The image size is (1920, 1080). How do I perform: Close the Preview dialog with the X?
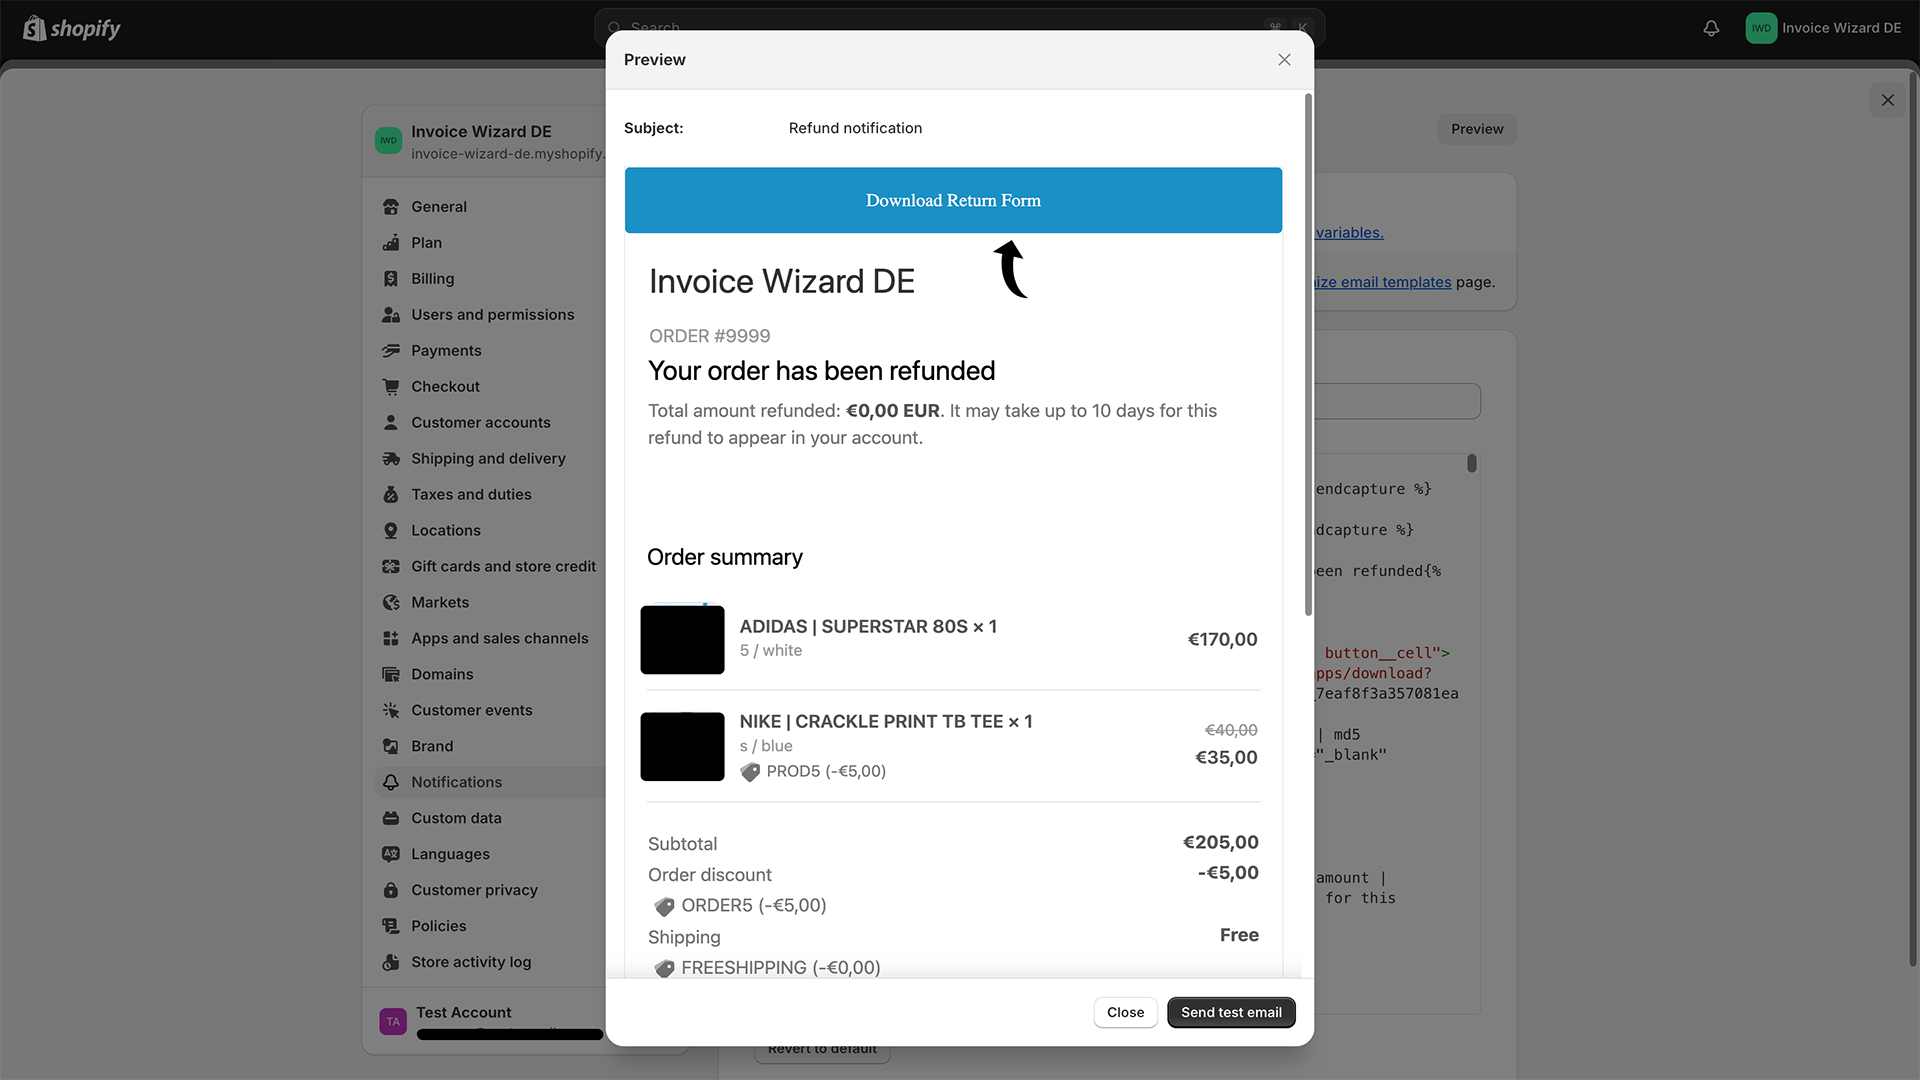click(x=1284, y=60)
